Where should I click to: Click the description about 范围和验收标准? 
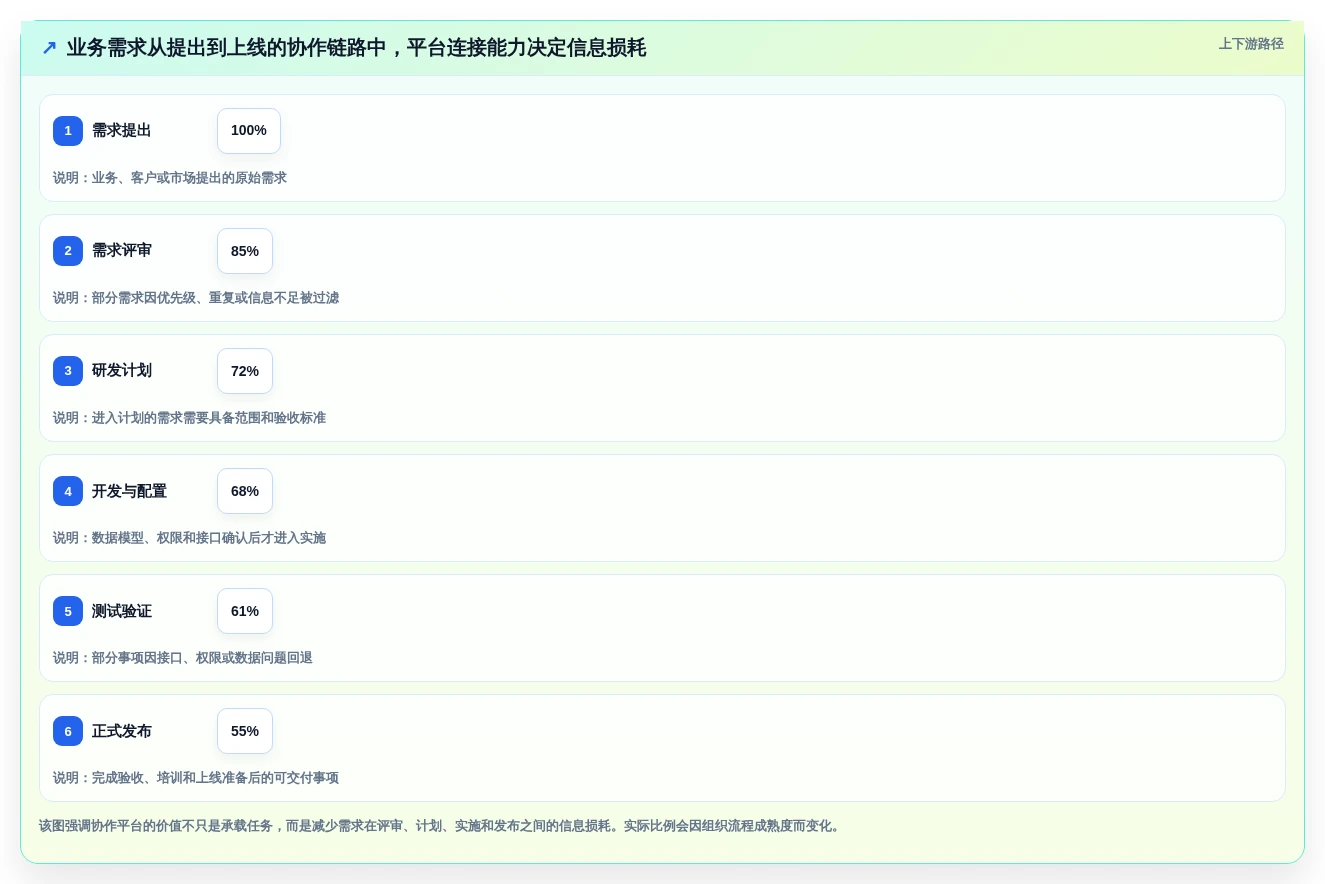point(189,418)
